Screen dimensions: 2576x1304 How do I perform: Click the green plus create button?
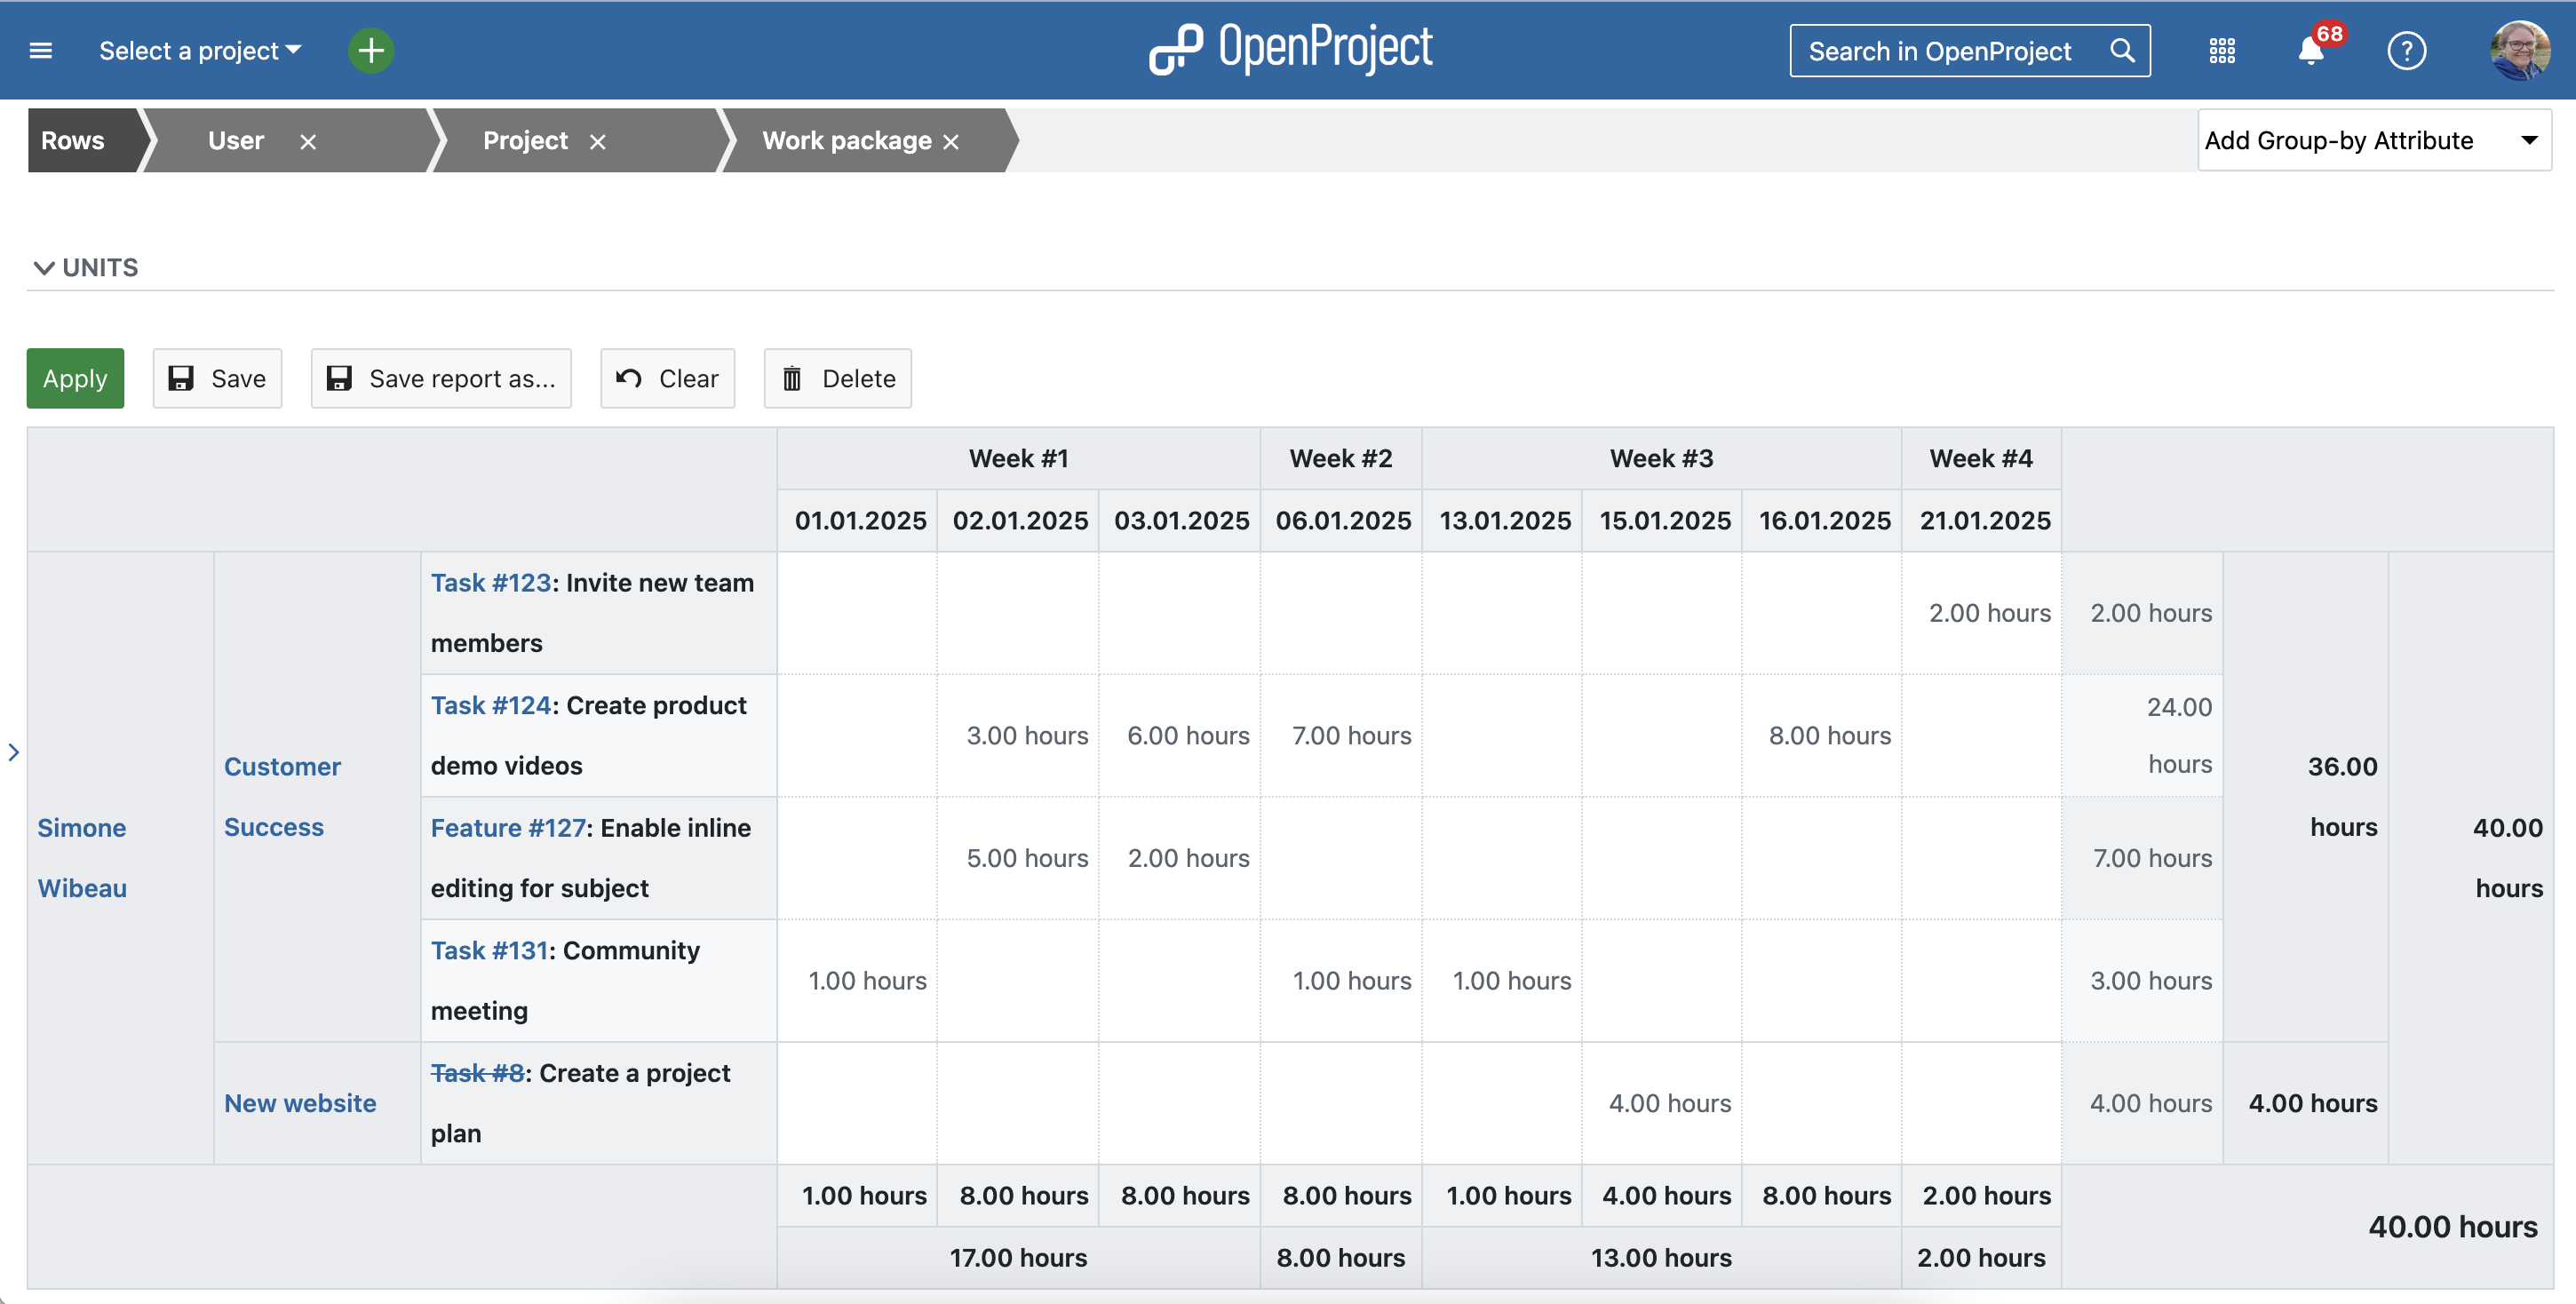coord(371,50)
